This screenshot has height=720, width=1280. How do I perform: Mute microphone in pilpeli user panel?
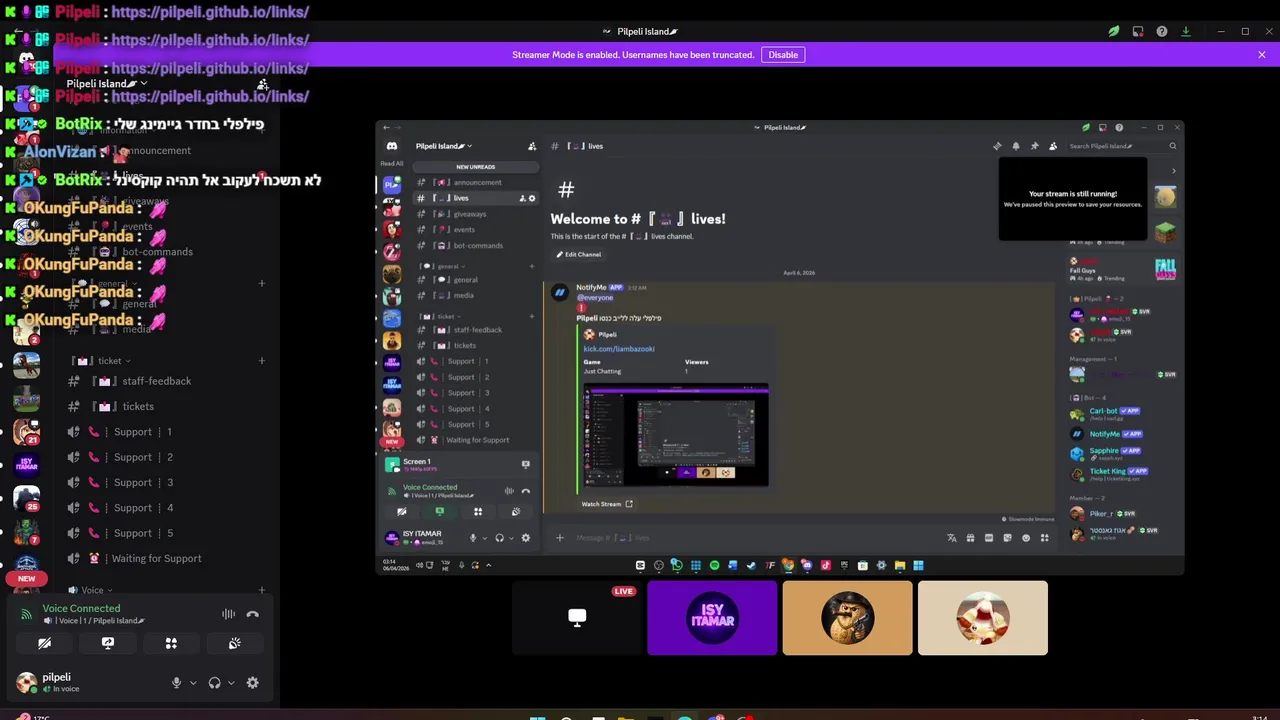(176, 683)
